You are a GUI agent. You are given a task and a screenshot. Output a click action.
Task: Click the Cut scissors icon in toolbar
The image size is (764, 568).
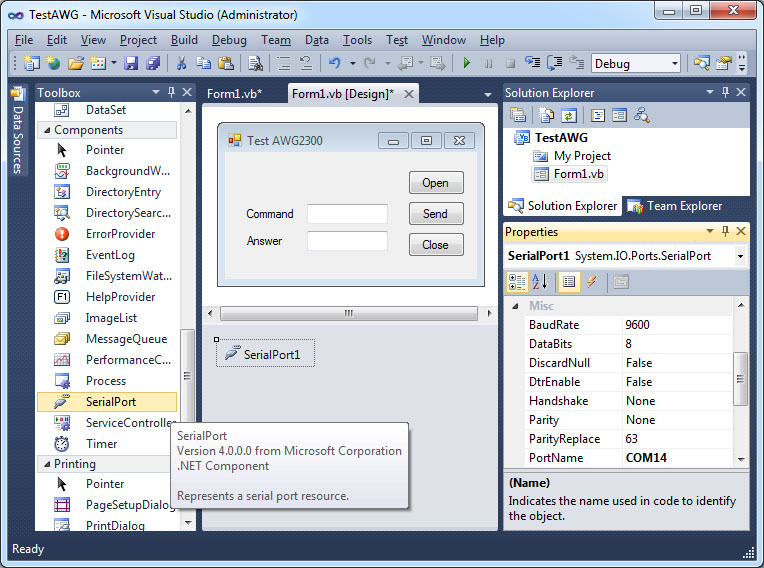[x=182, y=63]
